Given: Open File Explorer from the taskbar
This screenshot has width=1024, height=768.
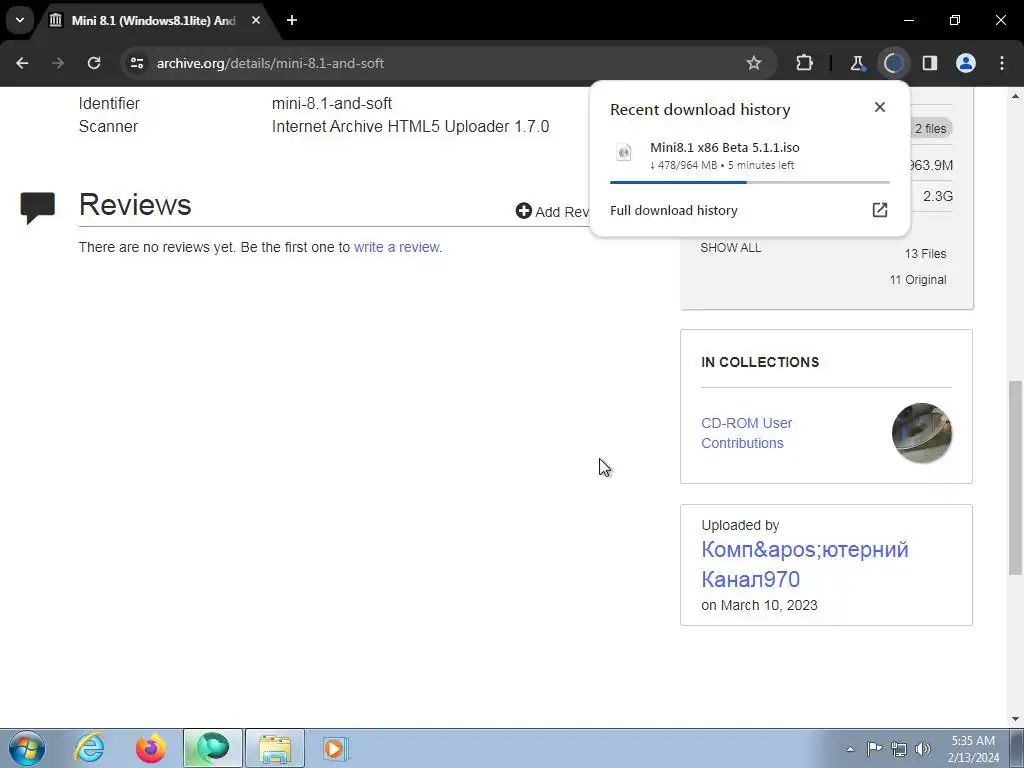Looking at the screenshot, I should click(x=275, y=748).
